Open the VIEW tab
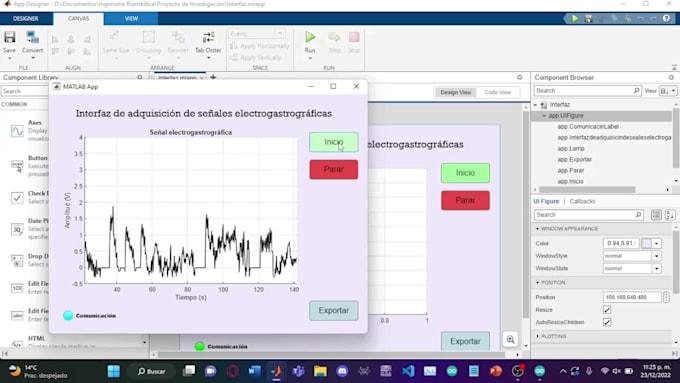Screen dimensions: 680x383 click(x=131, y=19)
